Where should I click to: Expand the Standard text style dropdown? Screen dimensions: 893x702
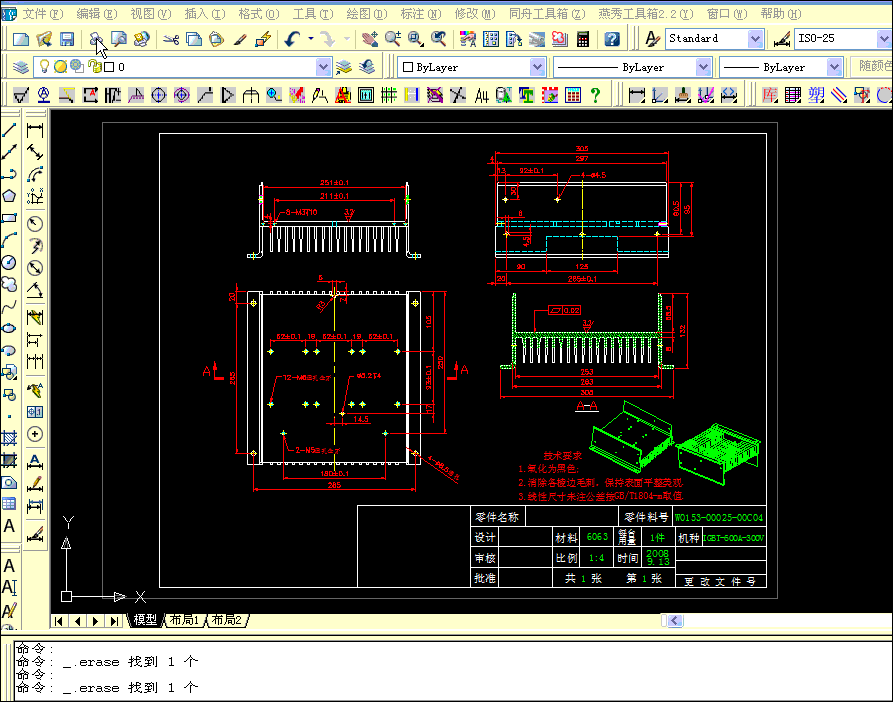click(x=755, y=39)
